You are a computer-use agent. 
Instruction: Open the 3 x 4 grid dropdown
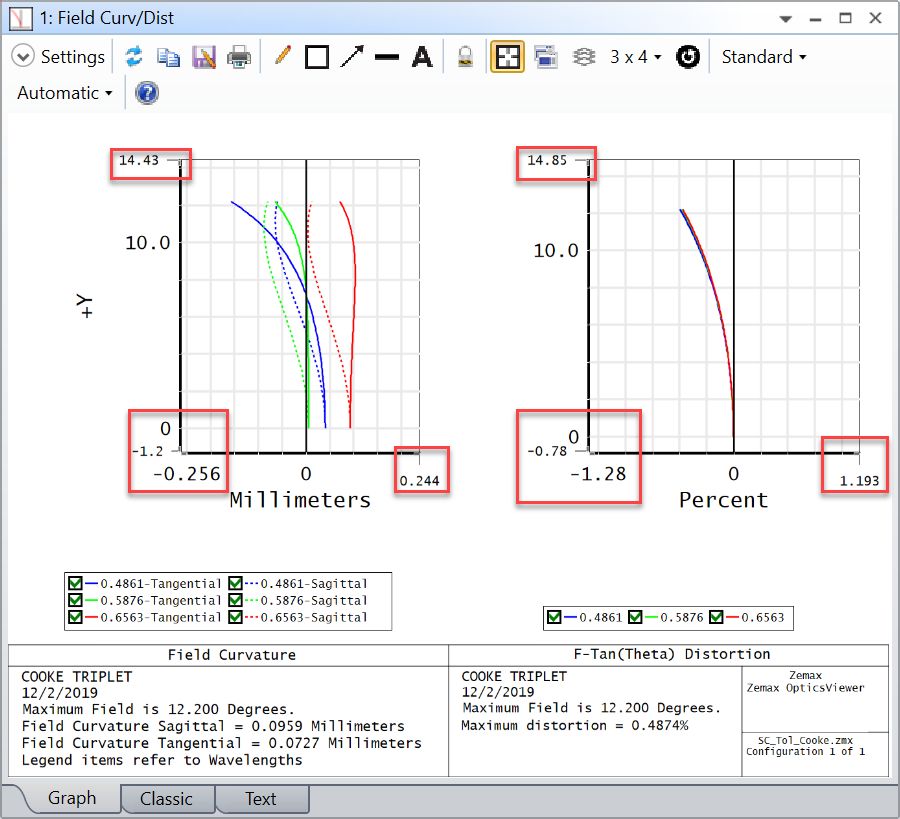[636, 57]
